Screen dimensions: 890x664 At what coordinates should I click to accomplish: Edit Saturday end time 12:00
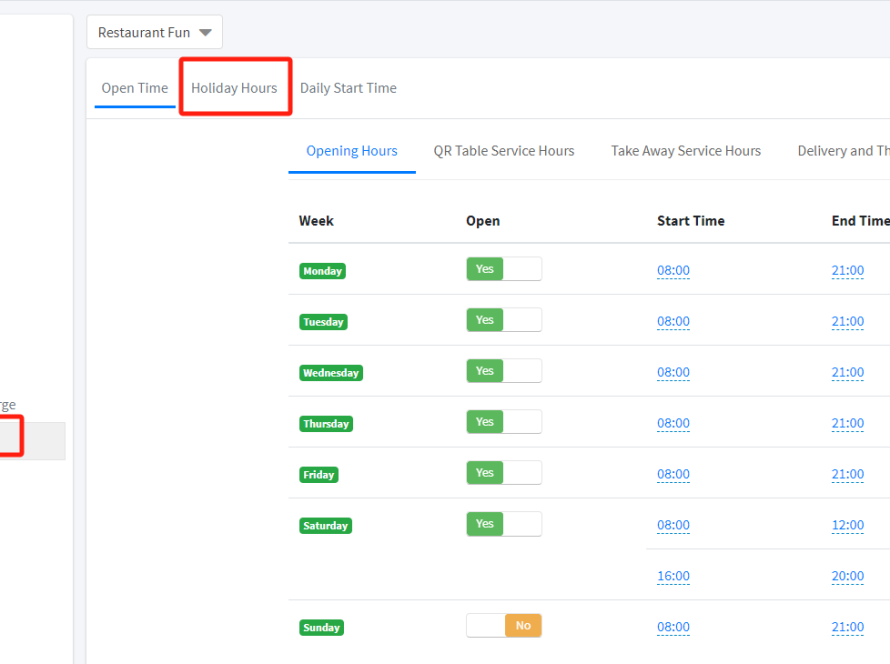point(847,525)
